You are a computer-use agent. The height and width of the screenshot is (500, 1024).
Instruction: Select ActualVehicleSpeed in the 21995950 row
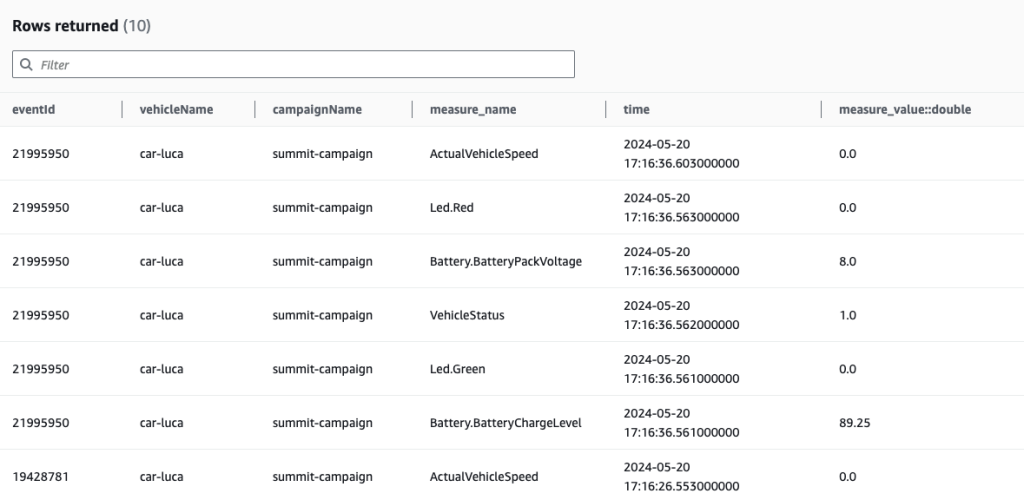[484, 154]
